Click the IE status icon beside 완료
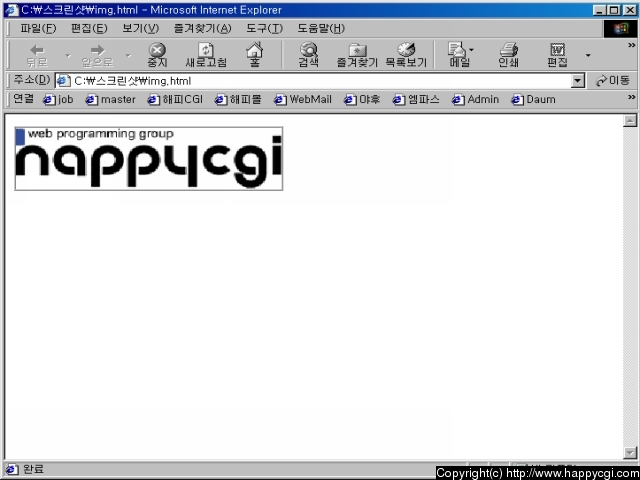 (11, 469)
